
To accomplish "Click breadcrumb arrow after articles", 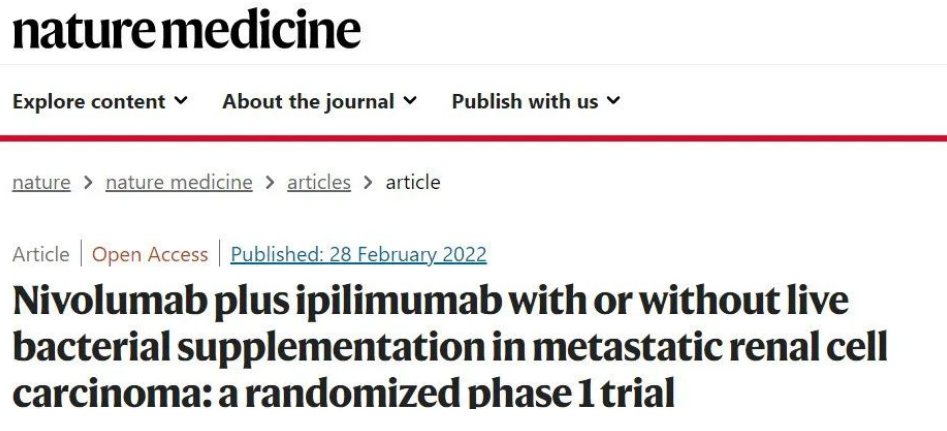I will pyautogui.click(x=368, y=182).
